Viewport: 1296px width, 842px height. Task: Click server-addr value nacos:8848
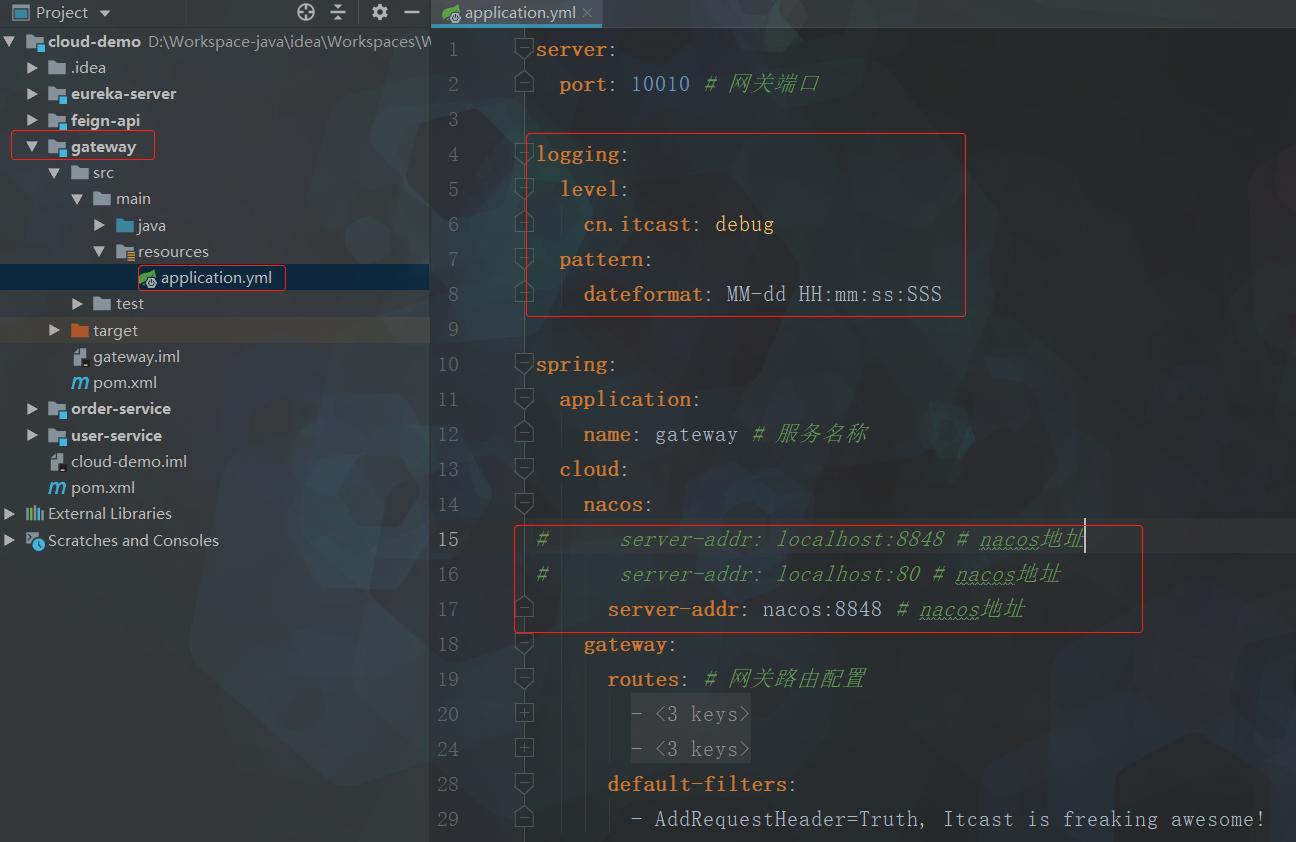coord(822,609)
